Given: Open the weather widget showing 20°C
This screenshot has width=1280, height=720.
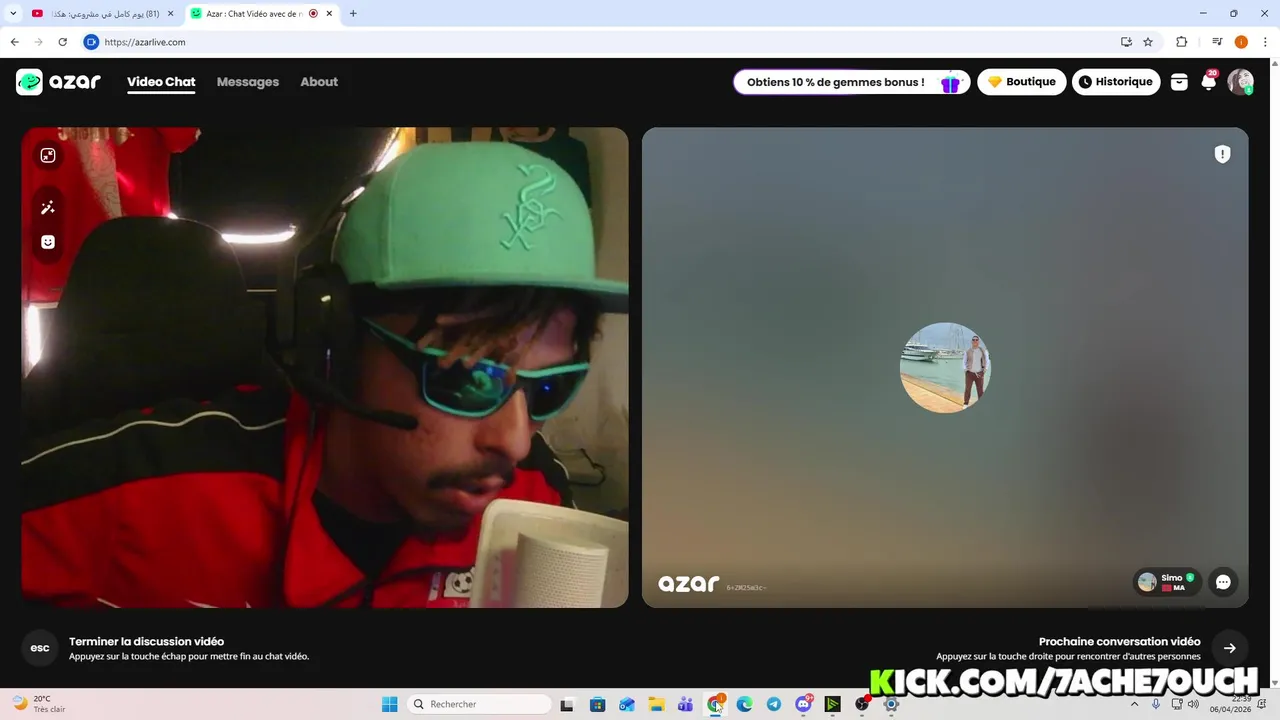Looking at the screenshot, I should pyautogui.click(x=38, y=704).
